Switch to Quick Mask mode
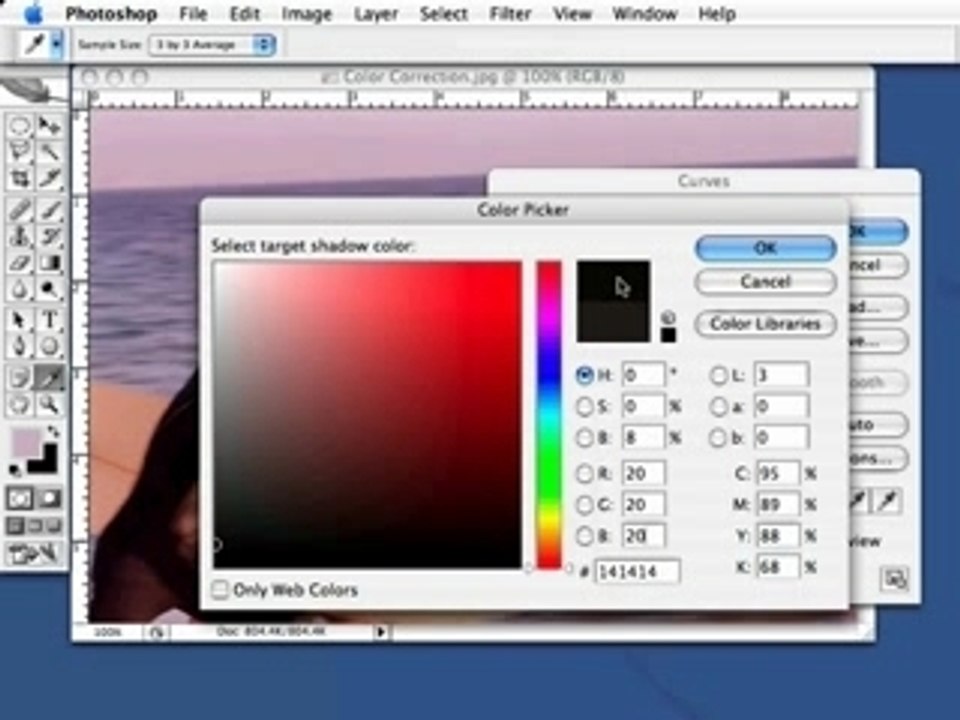Image resolution: width=960 pixels, height=720 pixels. (x=49, y=498)
